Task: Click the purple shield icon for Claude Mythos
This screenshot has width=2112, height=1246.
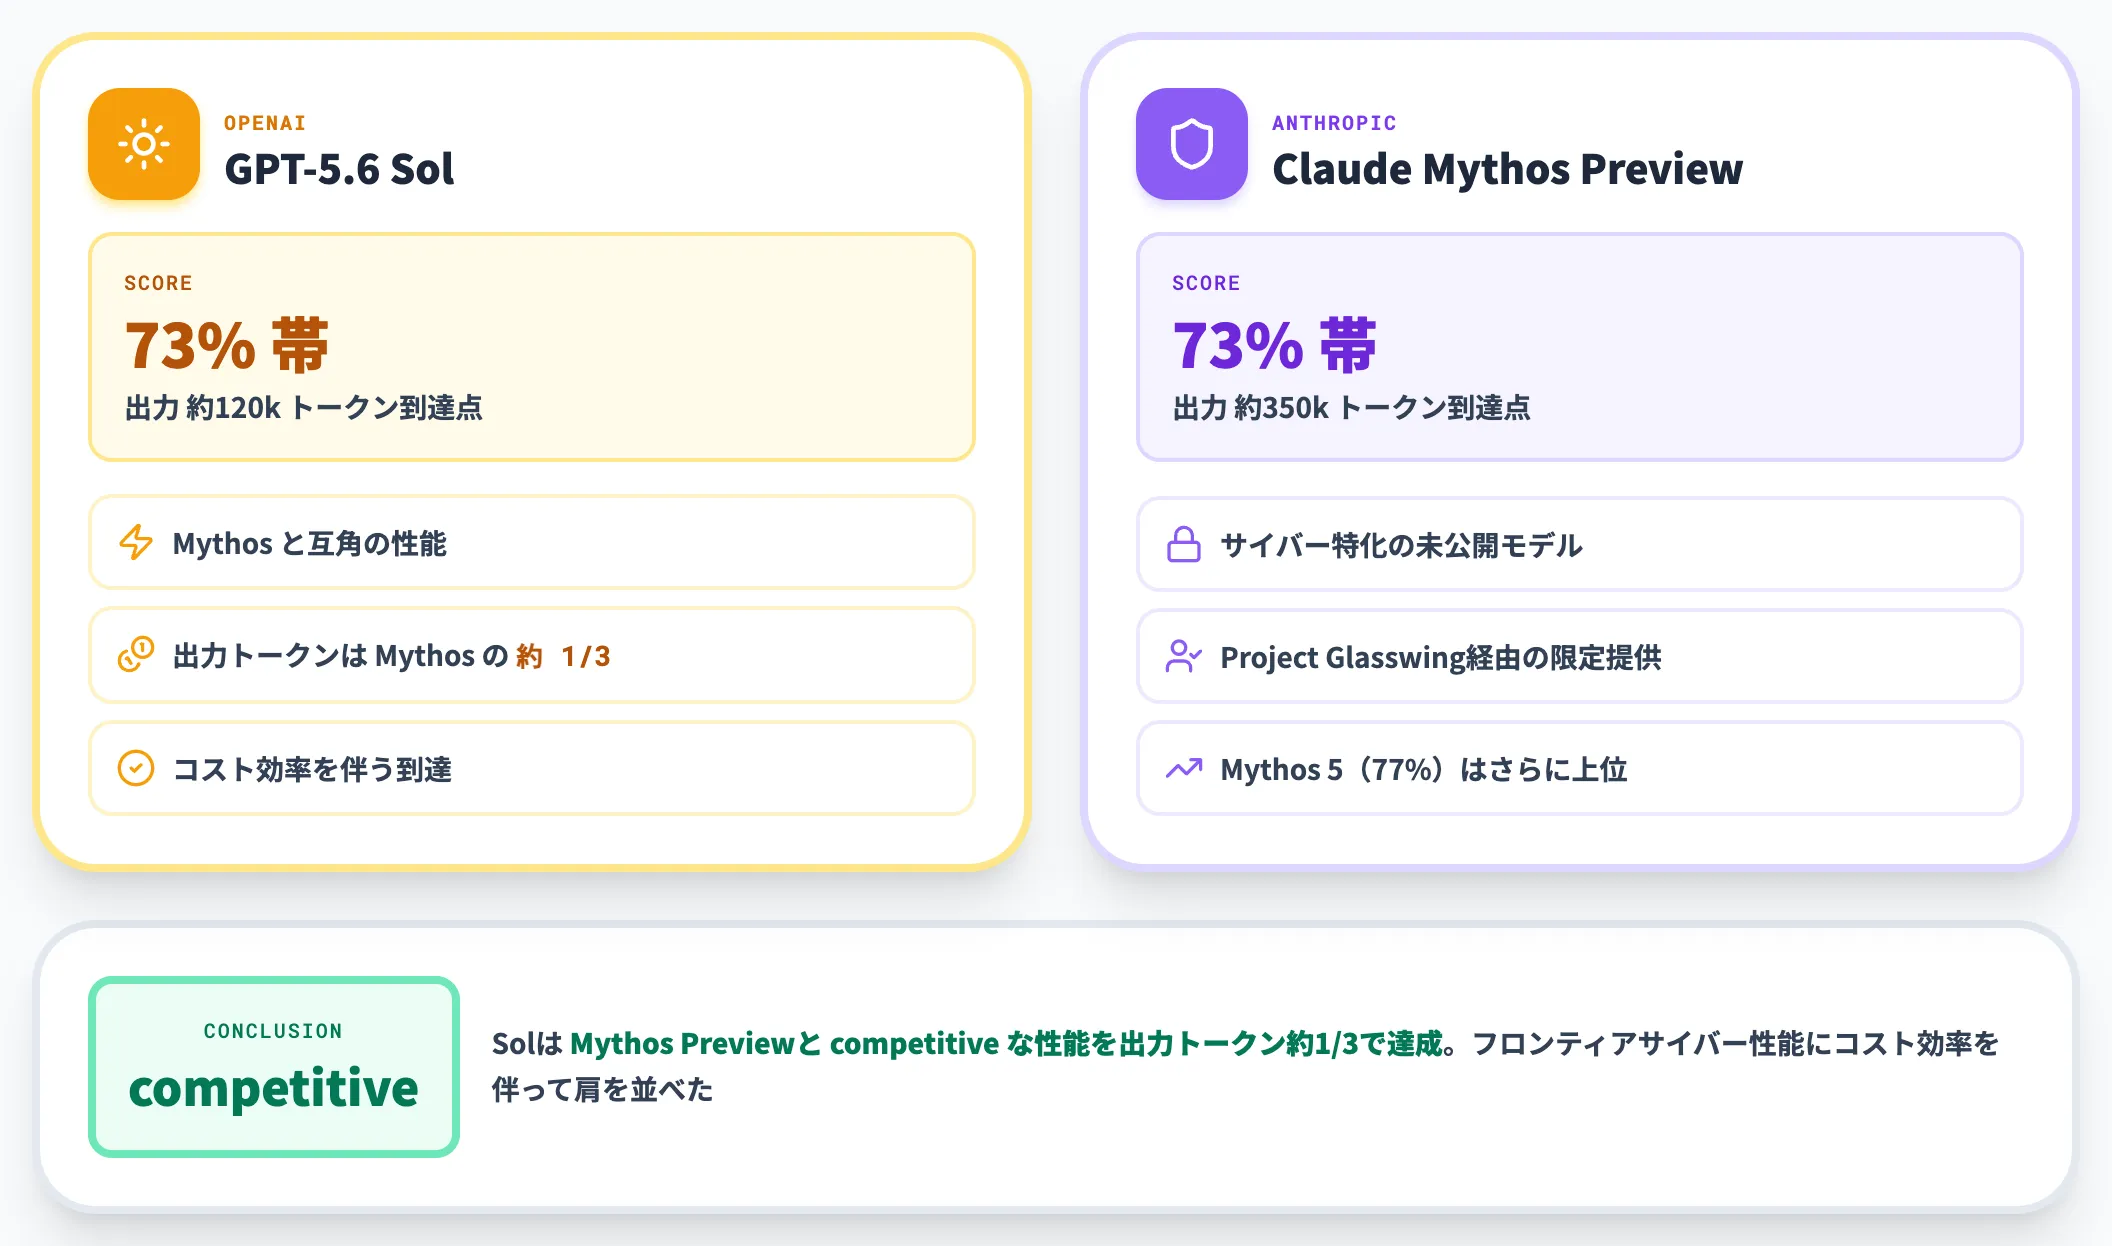Action: (1192, 144)
